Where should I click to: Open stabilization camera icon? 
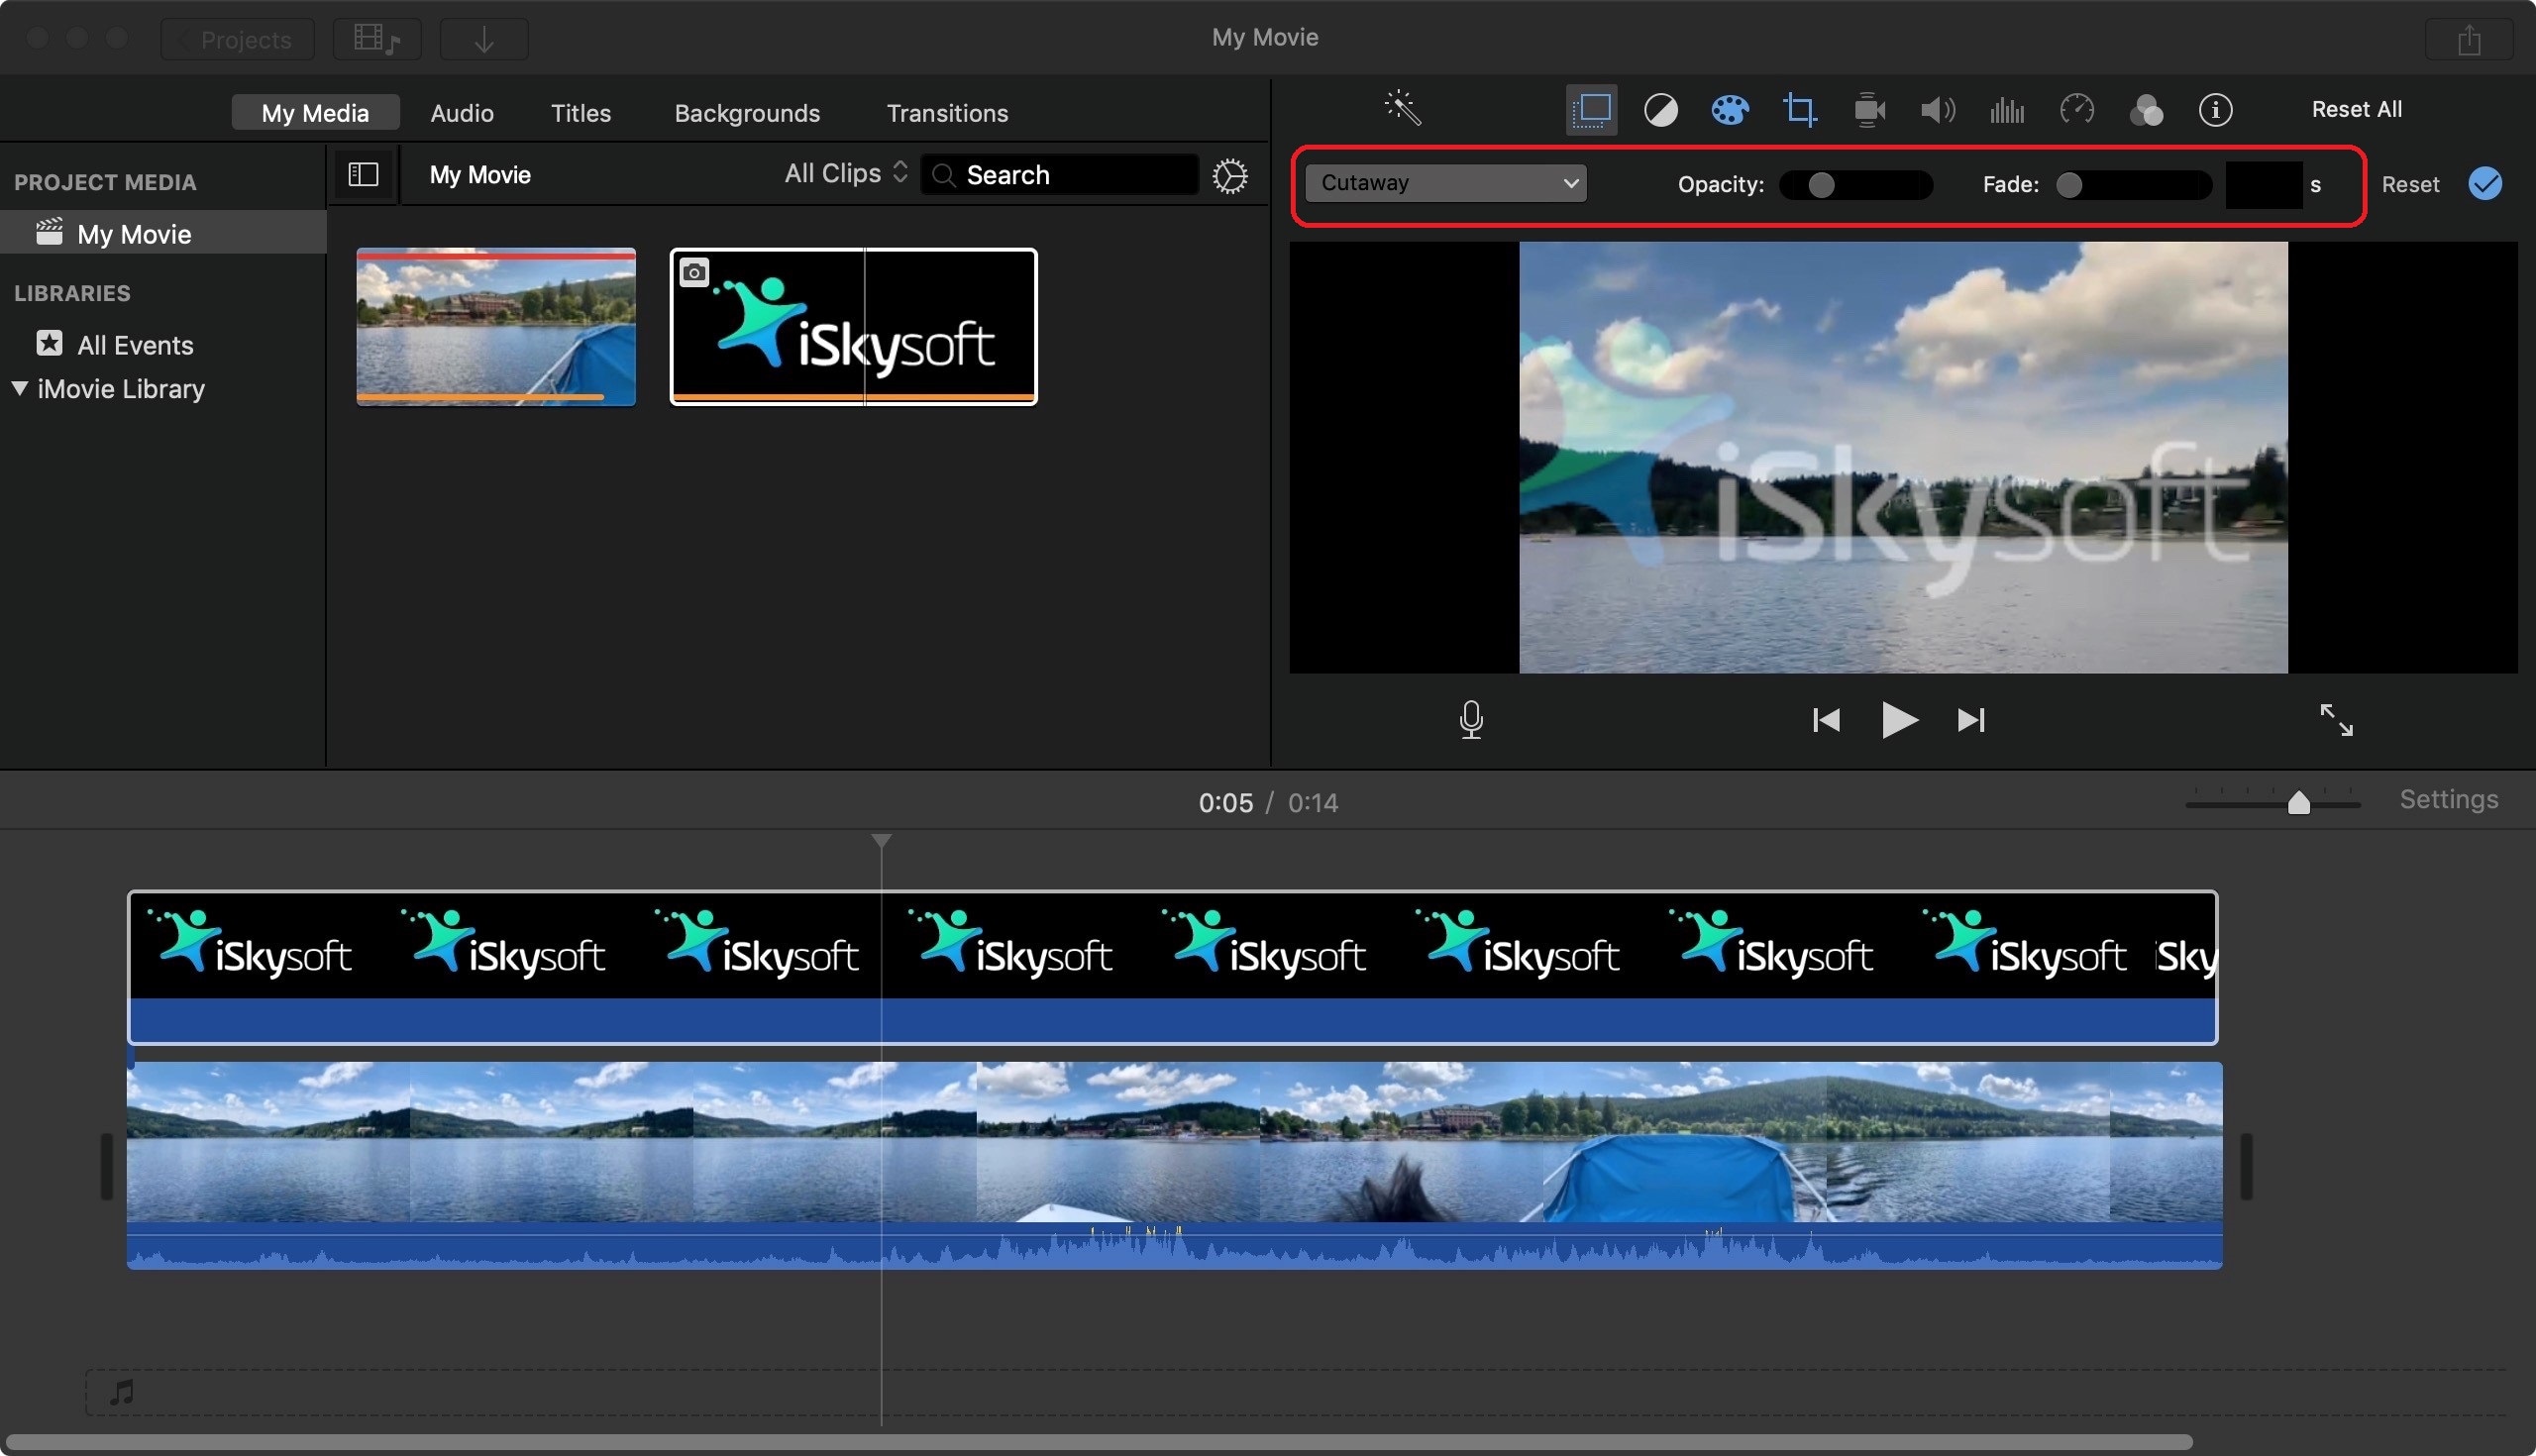(x=1868, y=109)
